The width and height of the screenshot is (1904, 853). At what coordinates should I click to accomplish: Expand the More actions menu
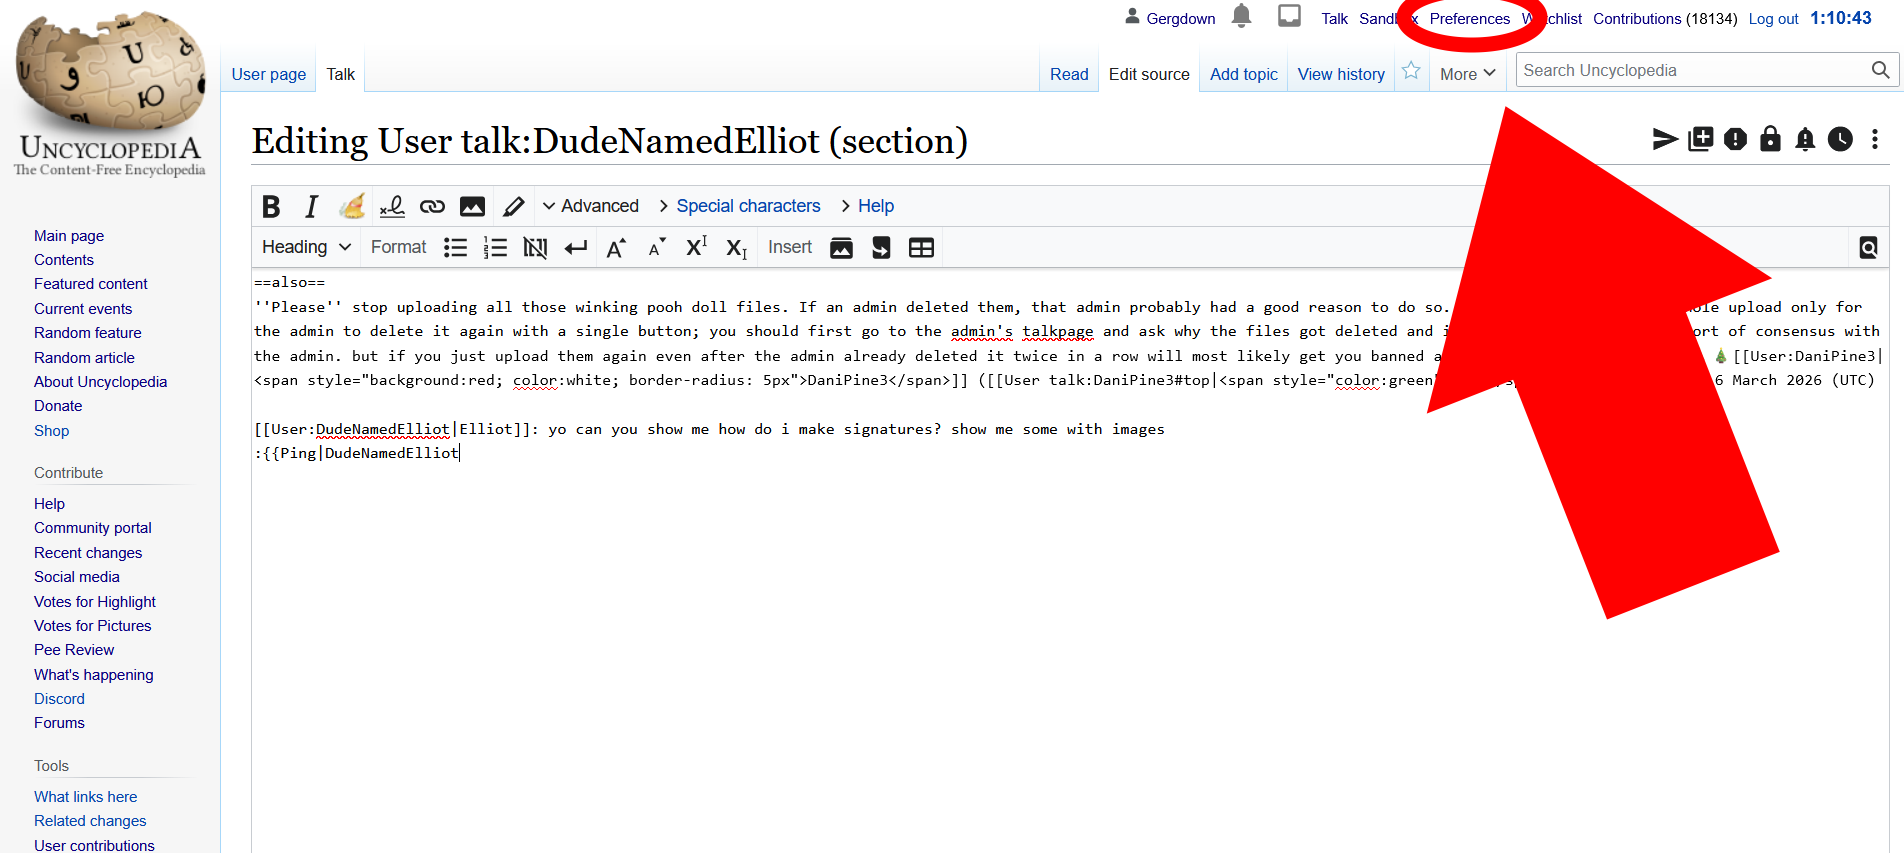coord(1467,74)
